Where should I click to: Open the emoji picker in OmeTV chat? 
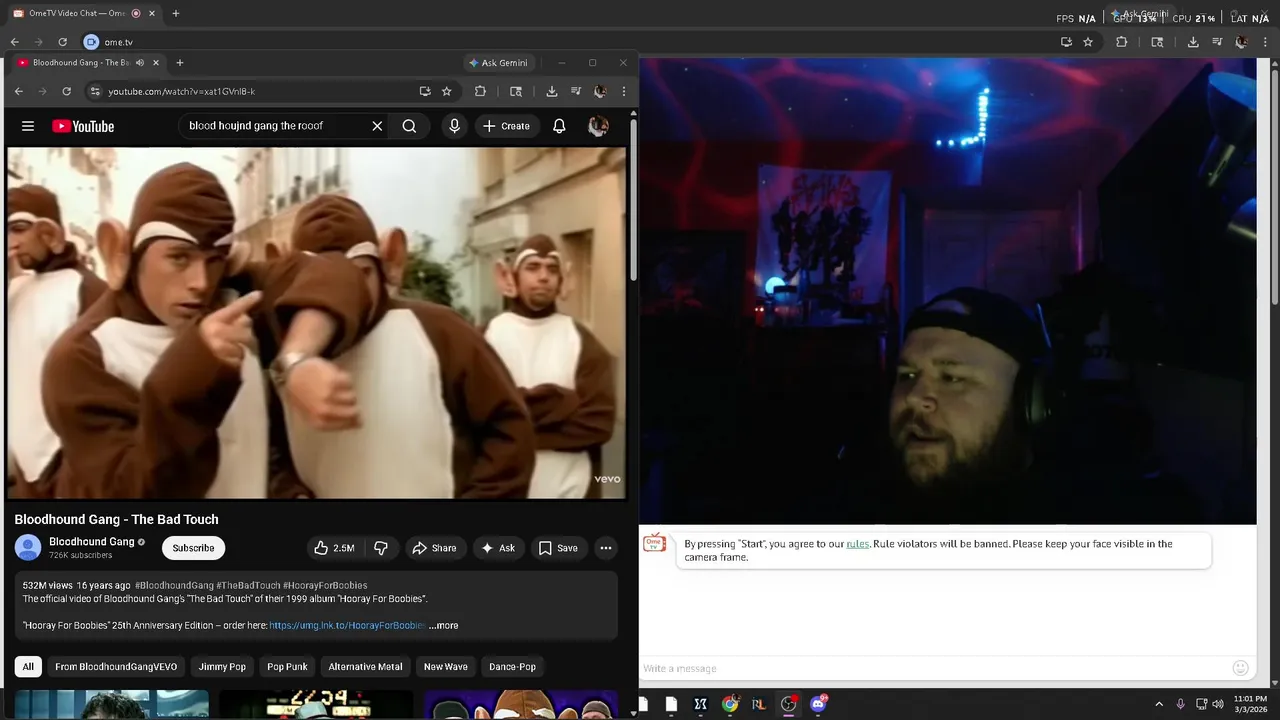click(x=1241, y=668)
